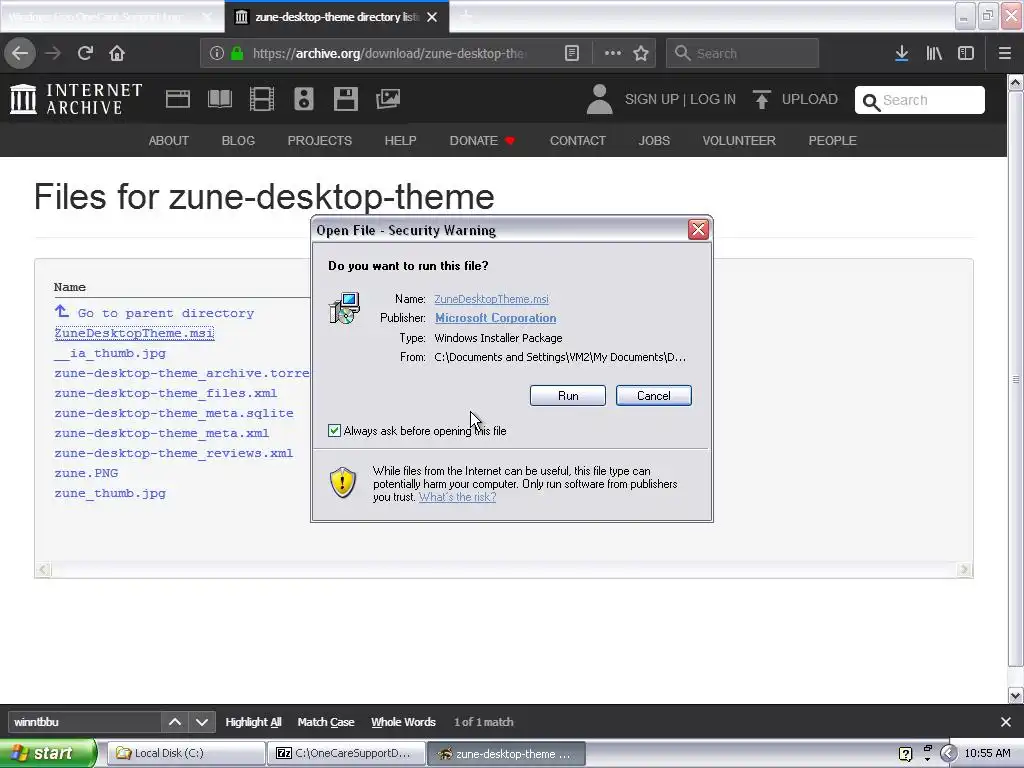The width and height of the screenshot is (1024, 768).
Task: Click the green padlock security icon
Action: point(237,54)
